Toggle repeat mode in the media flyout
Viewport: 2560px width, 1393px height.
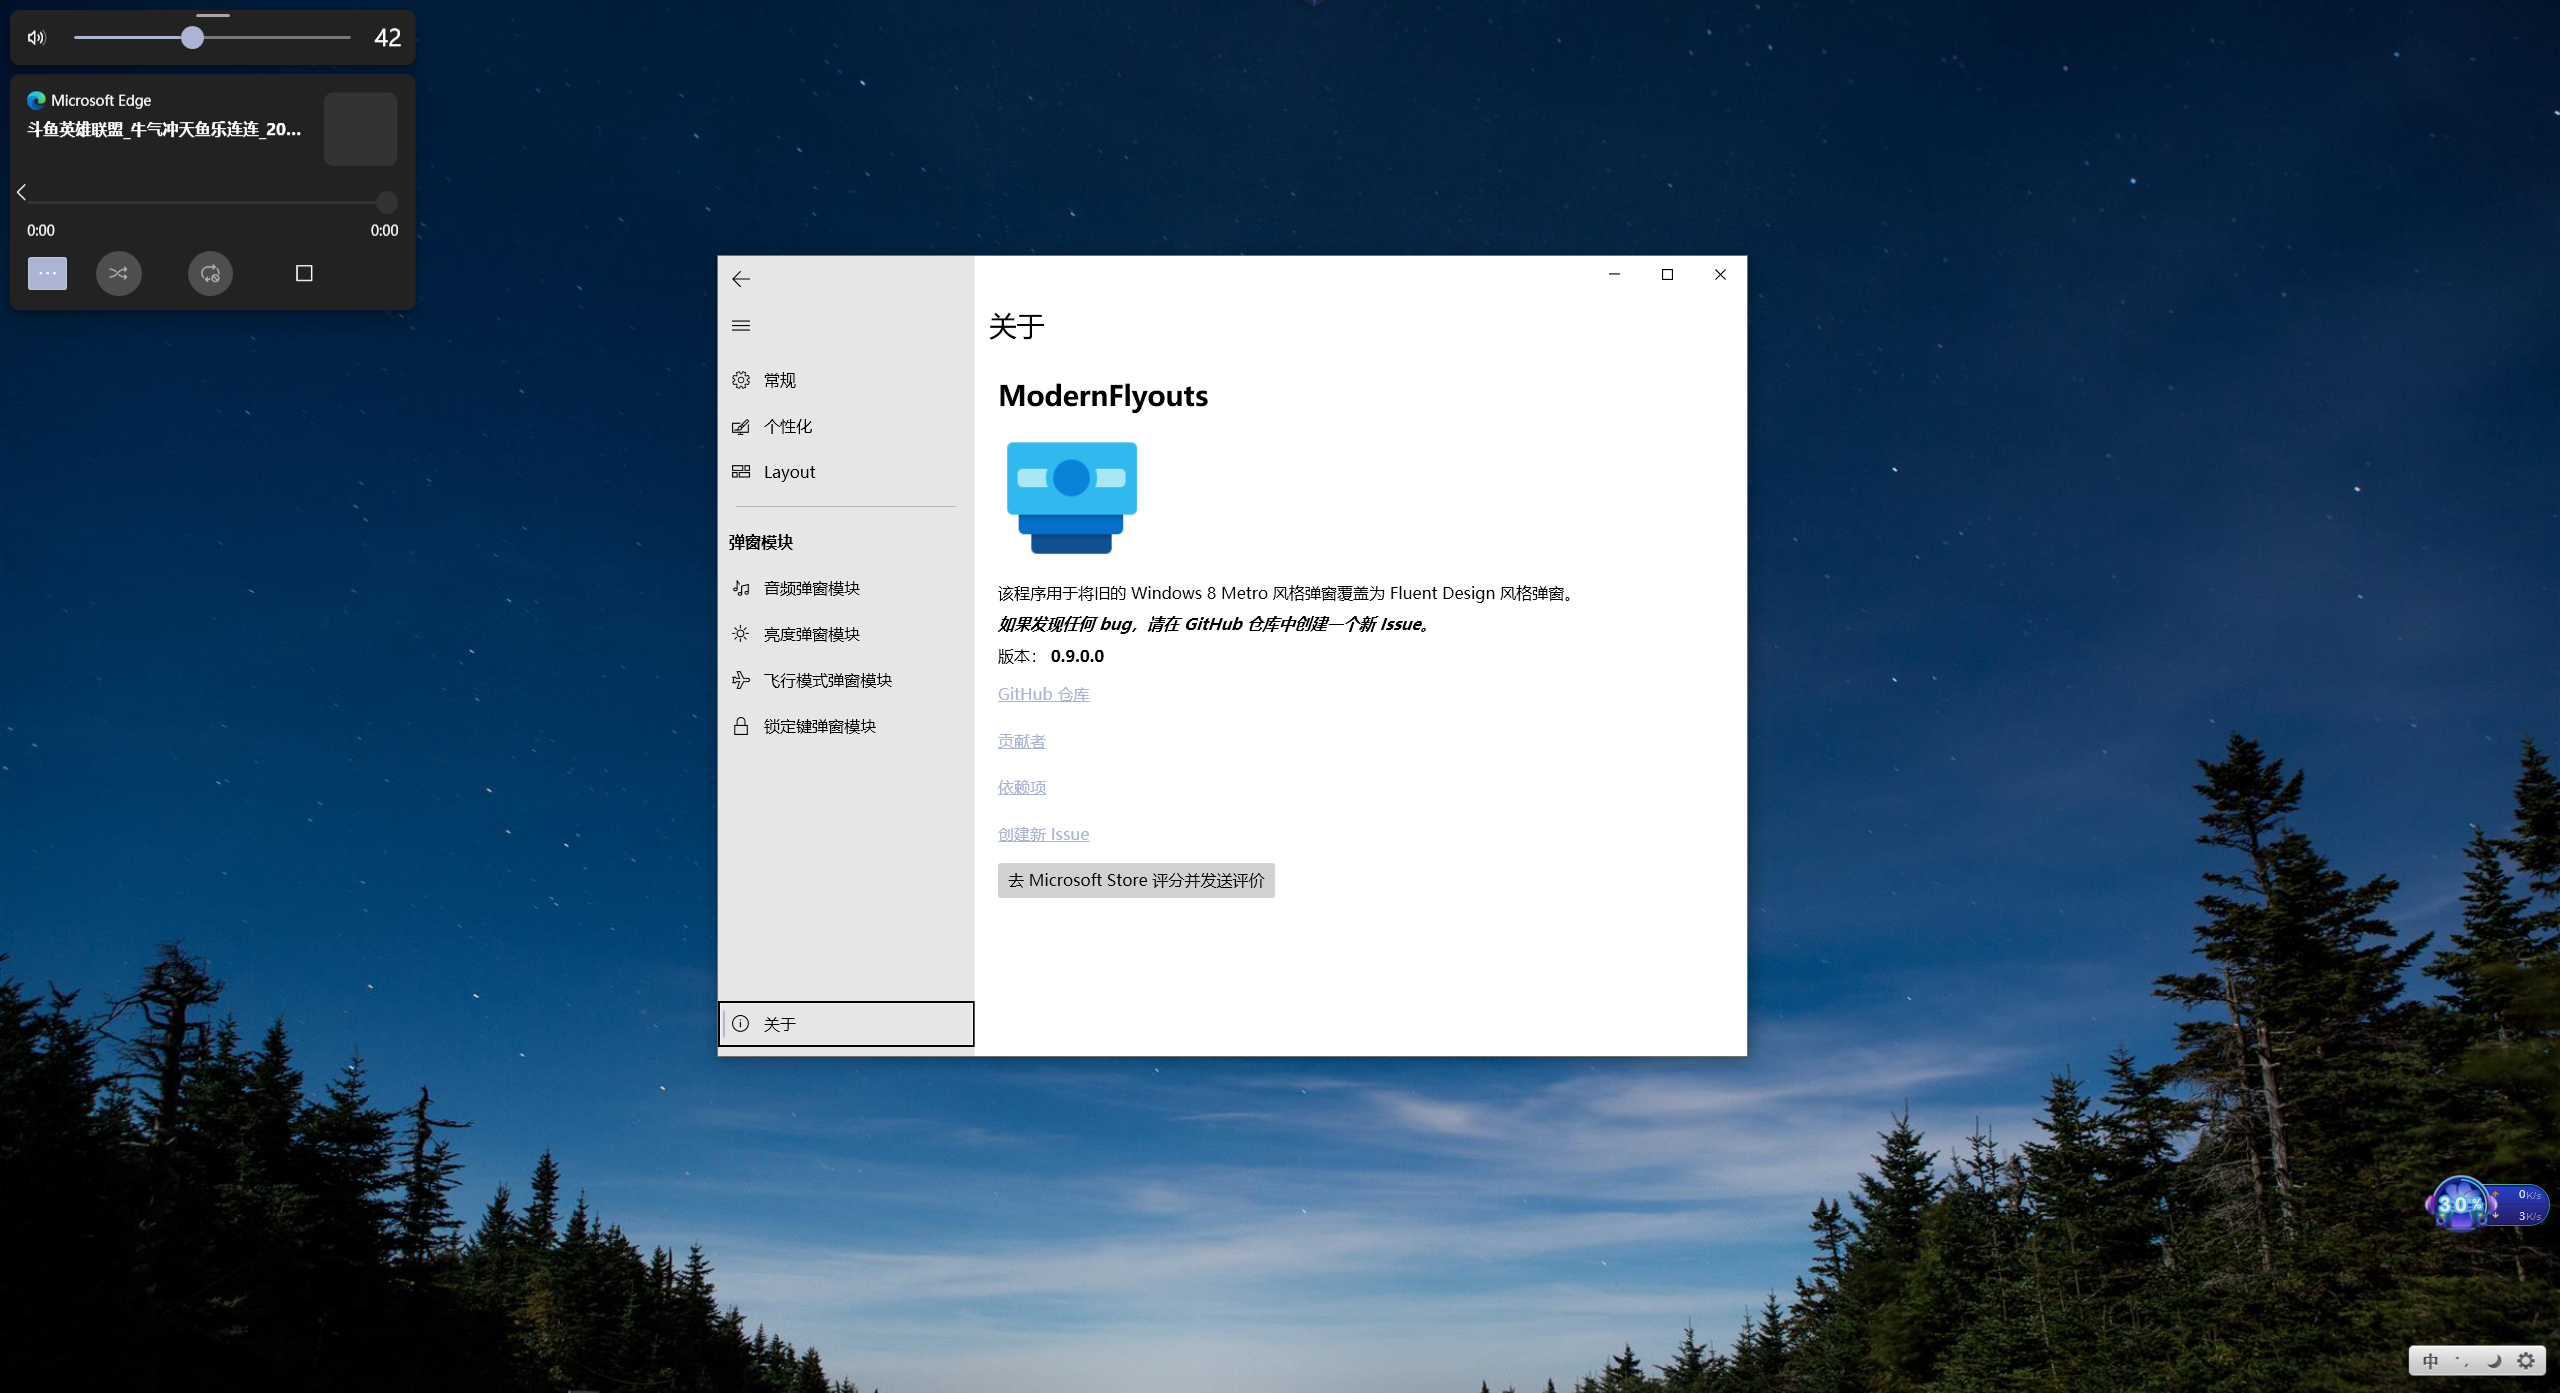click(210, 273)
